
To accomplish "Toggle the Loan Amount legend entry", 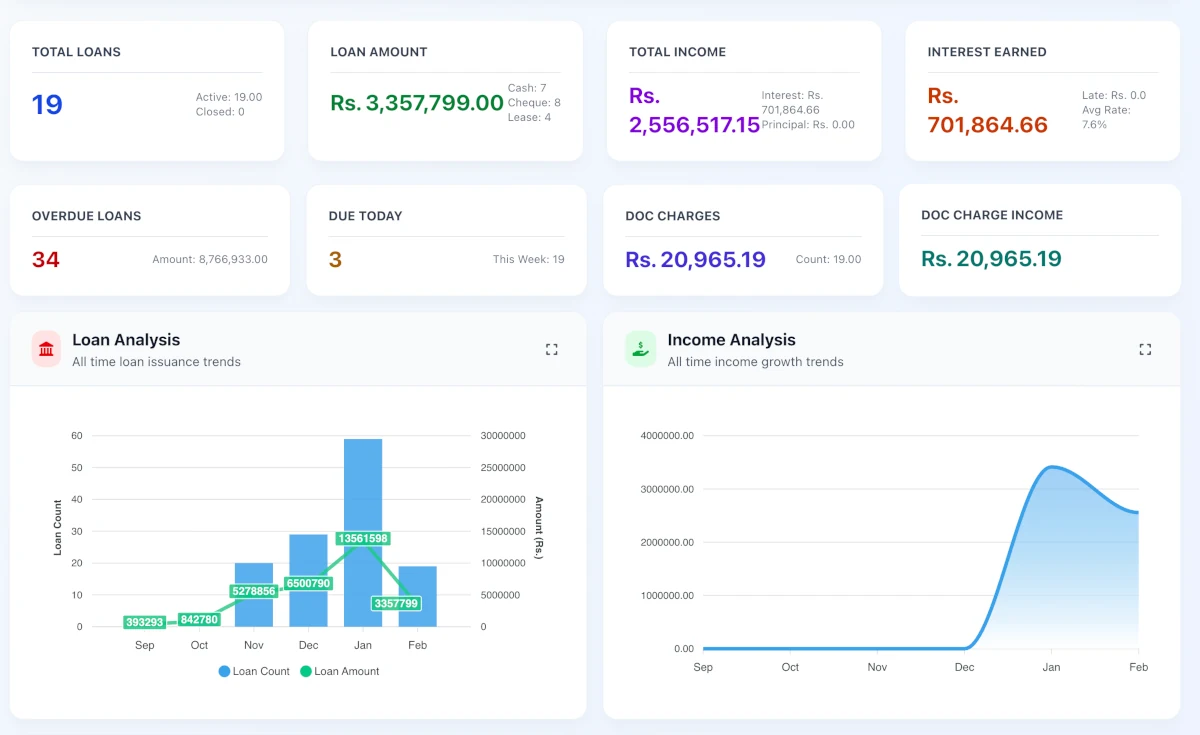I will 340,671.
